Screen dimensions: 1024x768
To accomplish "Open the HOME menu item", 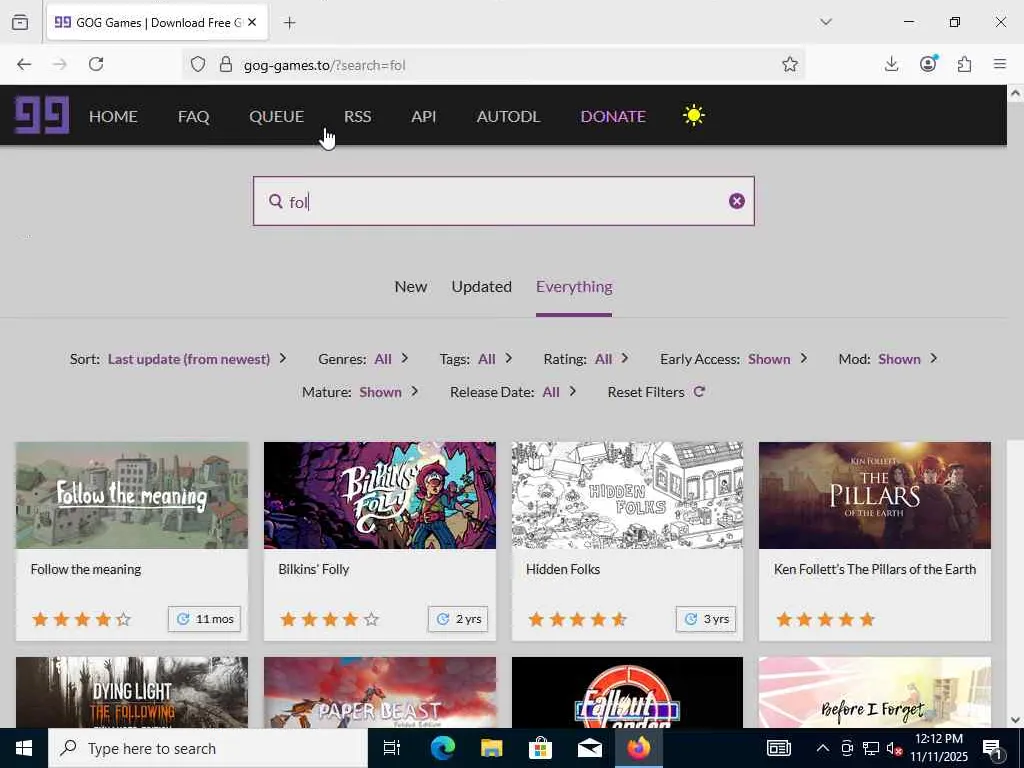I will click(113, 116).
